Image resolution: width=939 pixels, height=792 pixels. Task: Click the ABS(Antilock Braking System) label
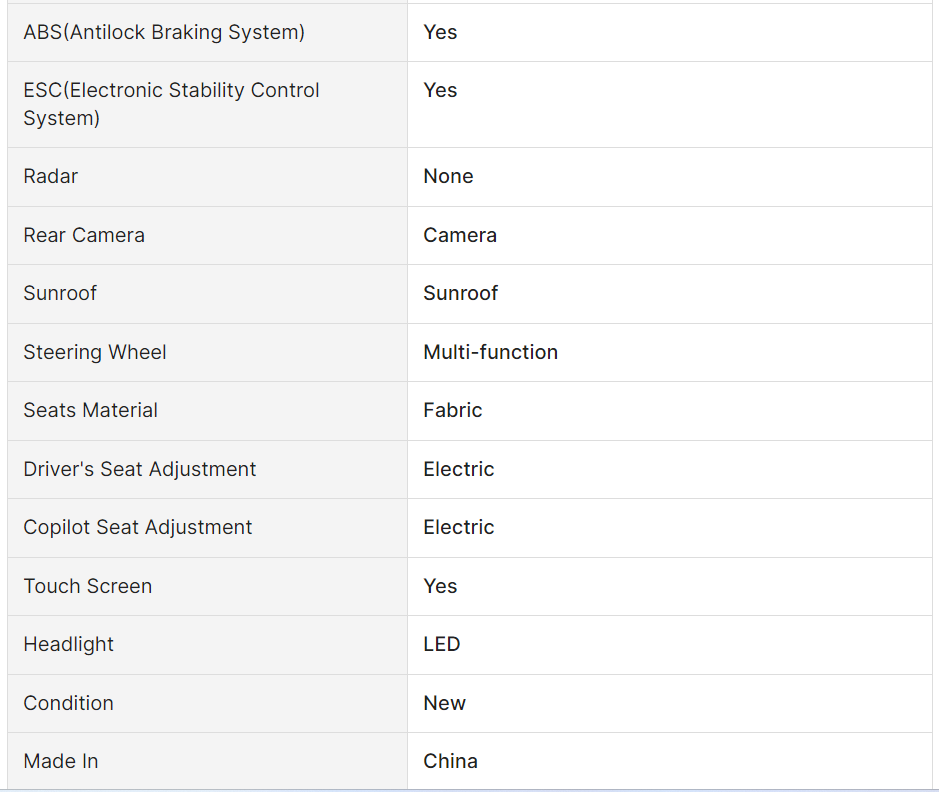(164, 32)
